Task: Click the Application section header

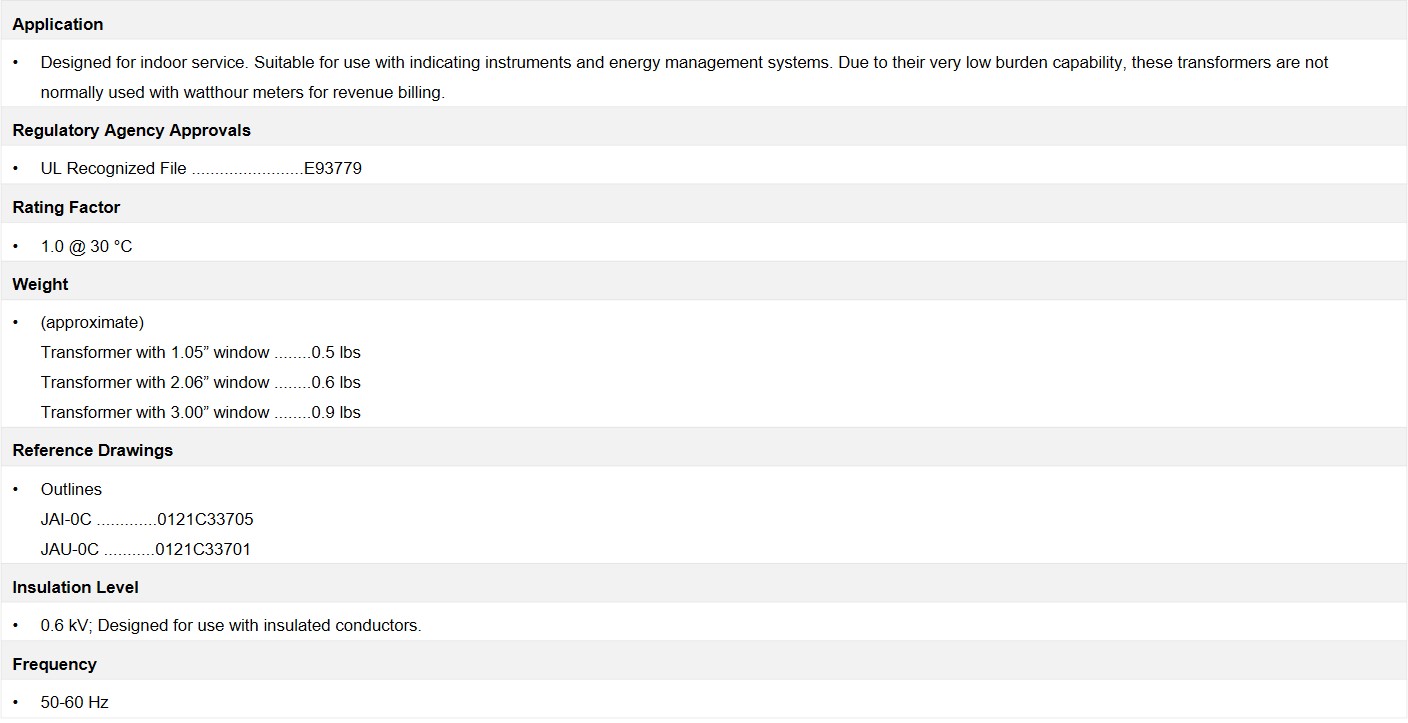Action: tap(58, 24)
